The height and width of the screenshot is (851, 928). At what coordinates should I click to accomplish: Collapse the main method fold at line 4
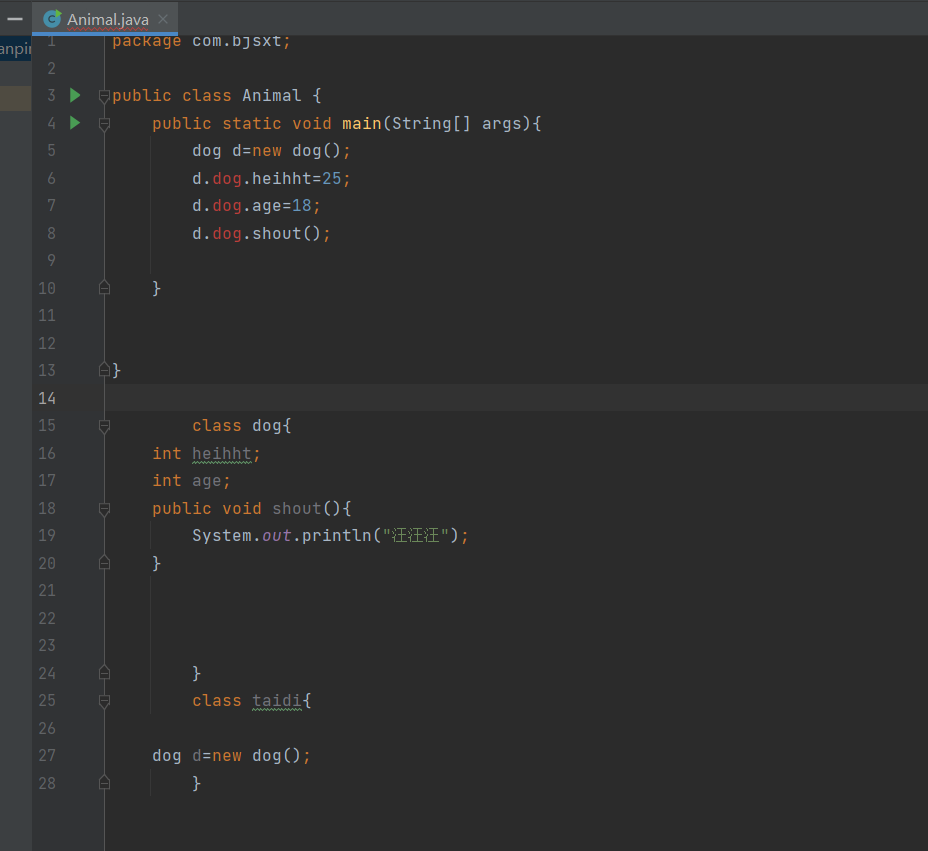(104, 124)
